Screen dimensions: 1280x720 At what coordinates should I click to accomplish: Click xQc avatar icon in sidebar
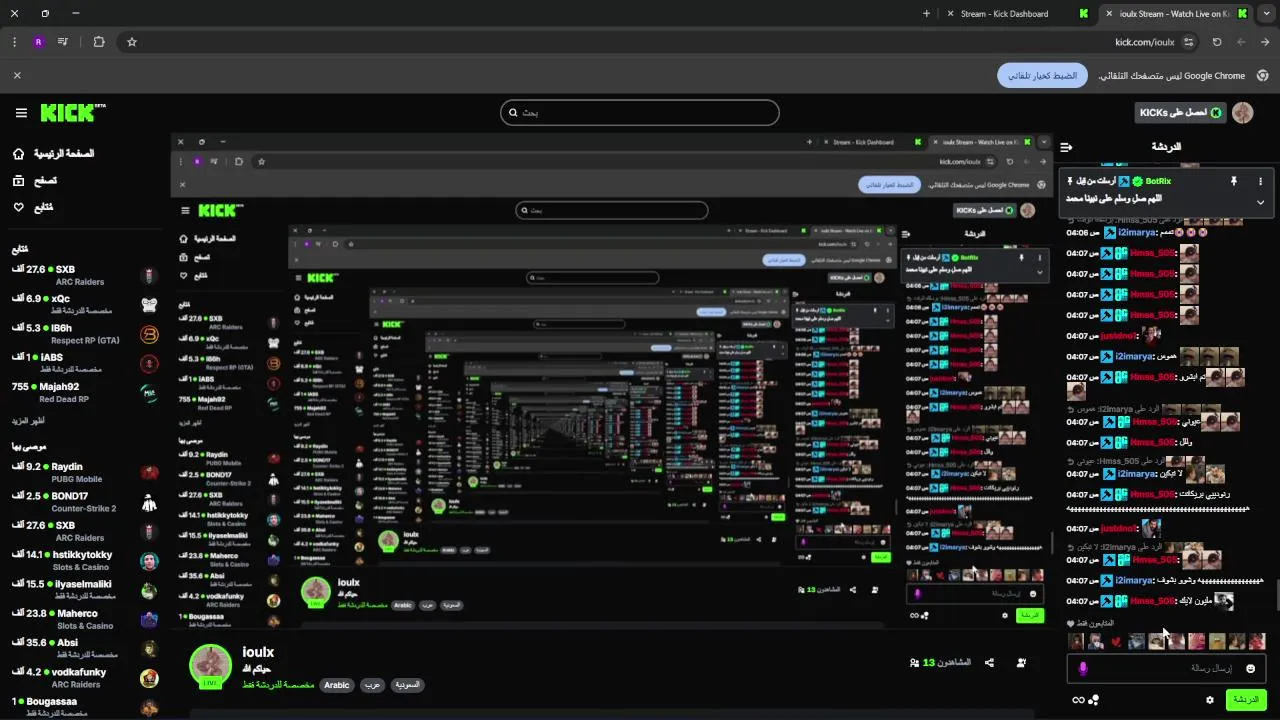149,305
